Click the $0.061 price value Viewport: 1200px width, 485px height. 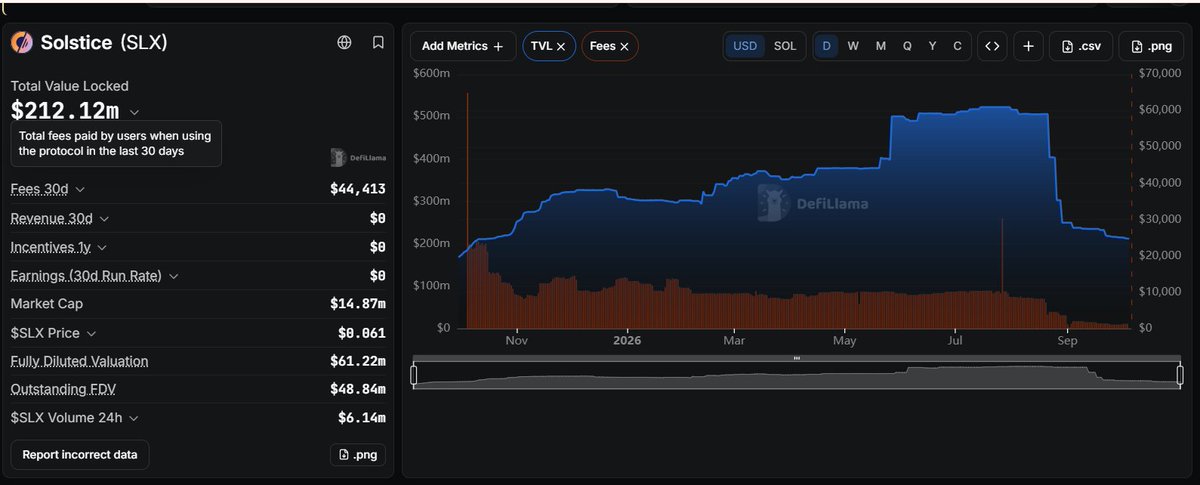(x=361, y=333)
